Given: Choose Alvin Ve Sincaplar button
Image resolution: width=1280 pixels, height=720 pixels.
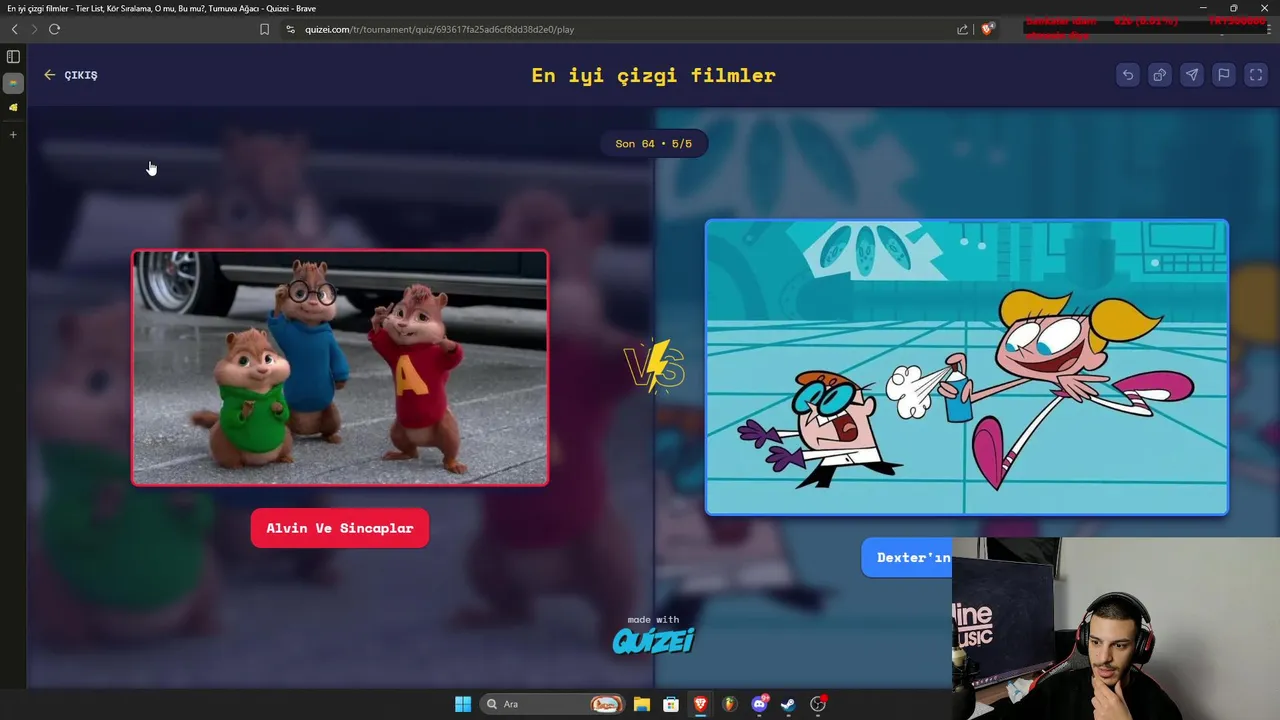Looking at the screenshot, I should point(340,528).
